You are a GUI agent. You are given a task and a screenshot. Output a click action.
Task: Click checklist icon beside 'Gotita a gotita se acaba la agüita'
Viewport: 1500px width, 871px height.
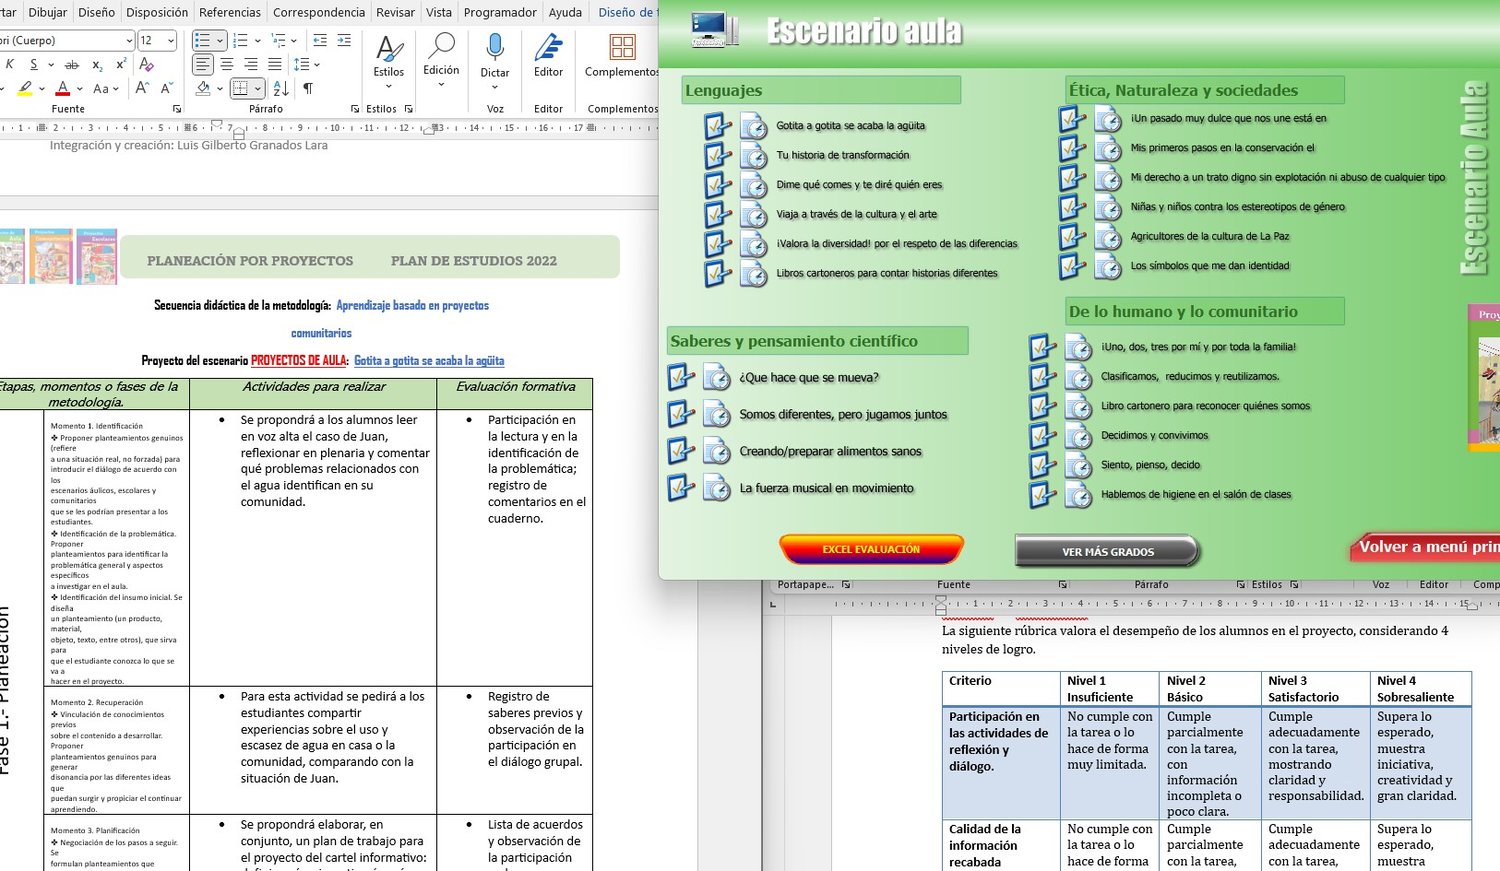click(x=717, y=126)
